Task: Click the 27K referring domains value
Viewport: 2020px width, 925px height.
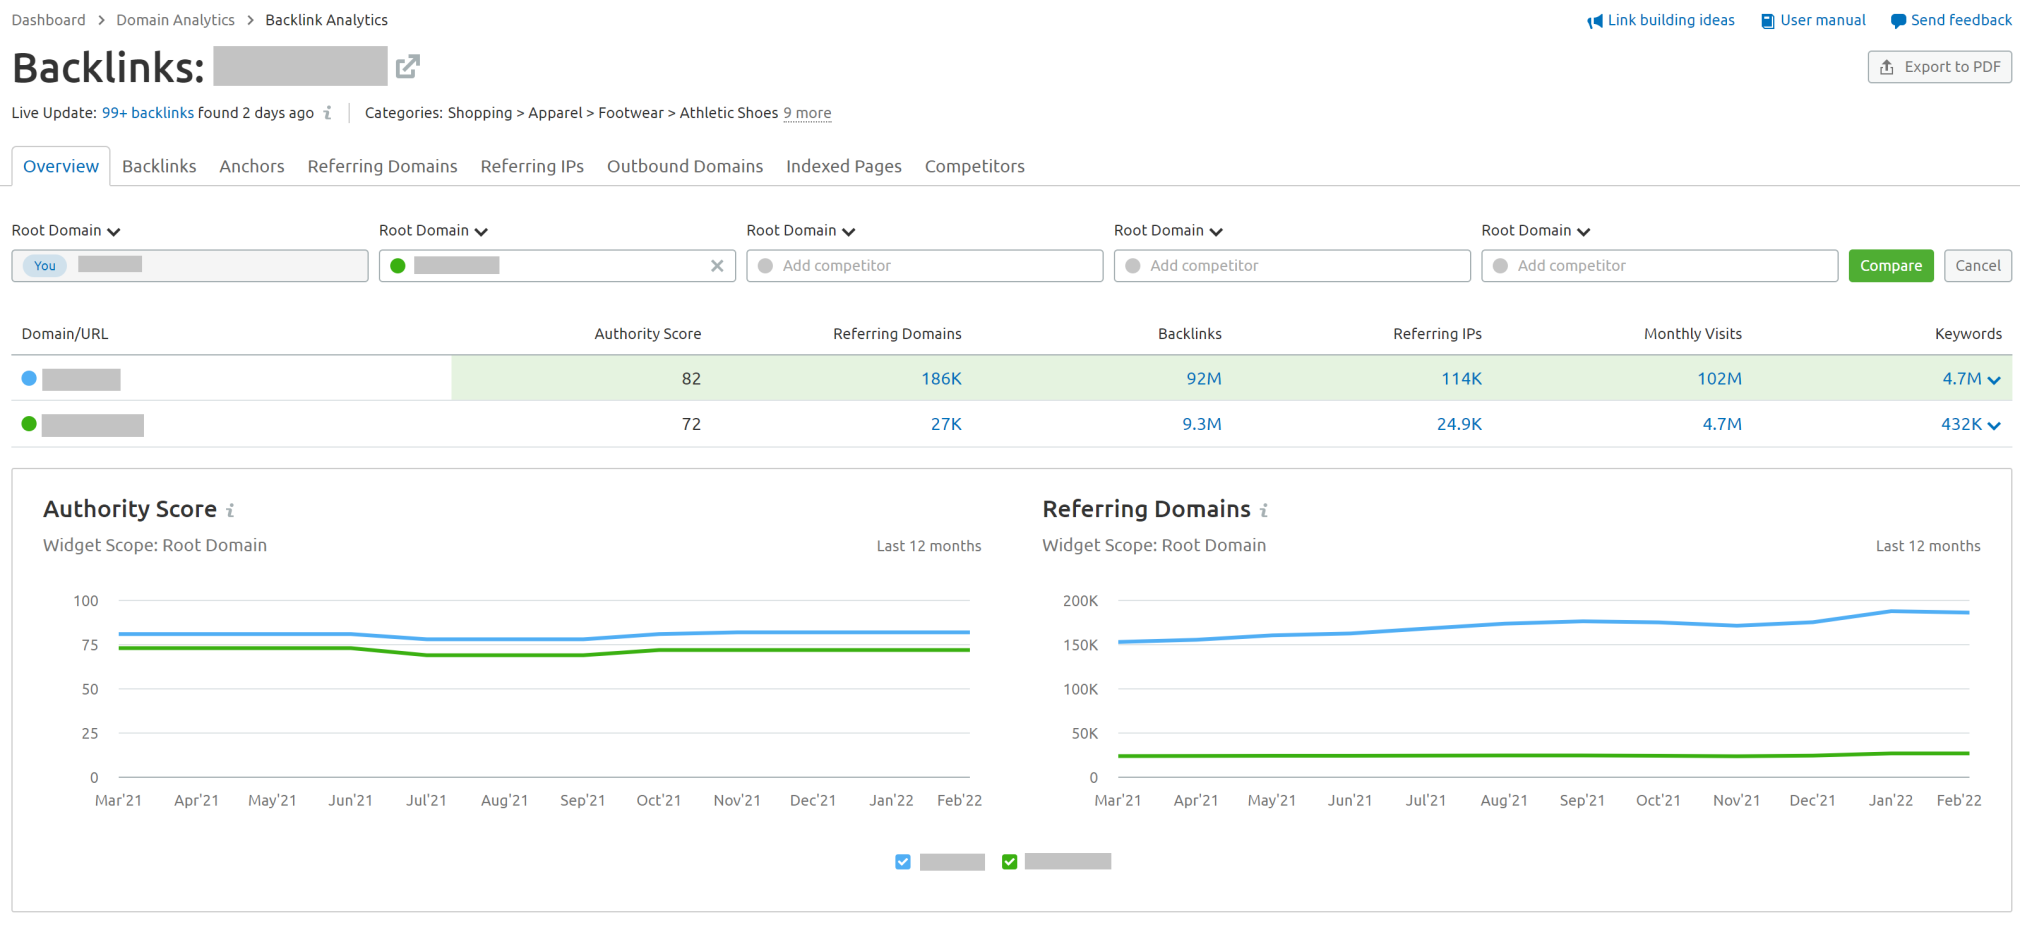Action: pyautogui.click(x=946, y=424)
